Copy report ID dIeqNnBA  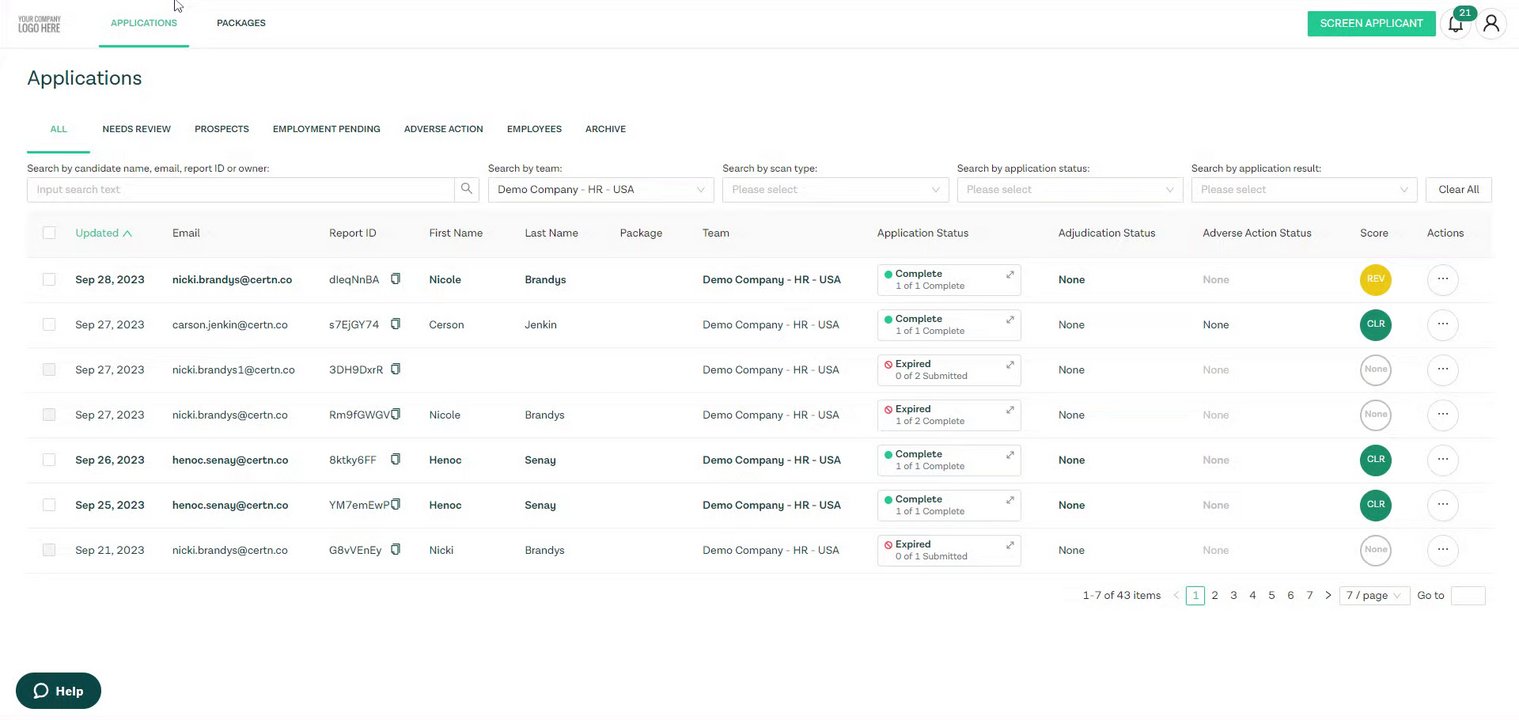(x=395, y=279)
